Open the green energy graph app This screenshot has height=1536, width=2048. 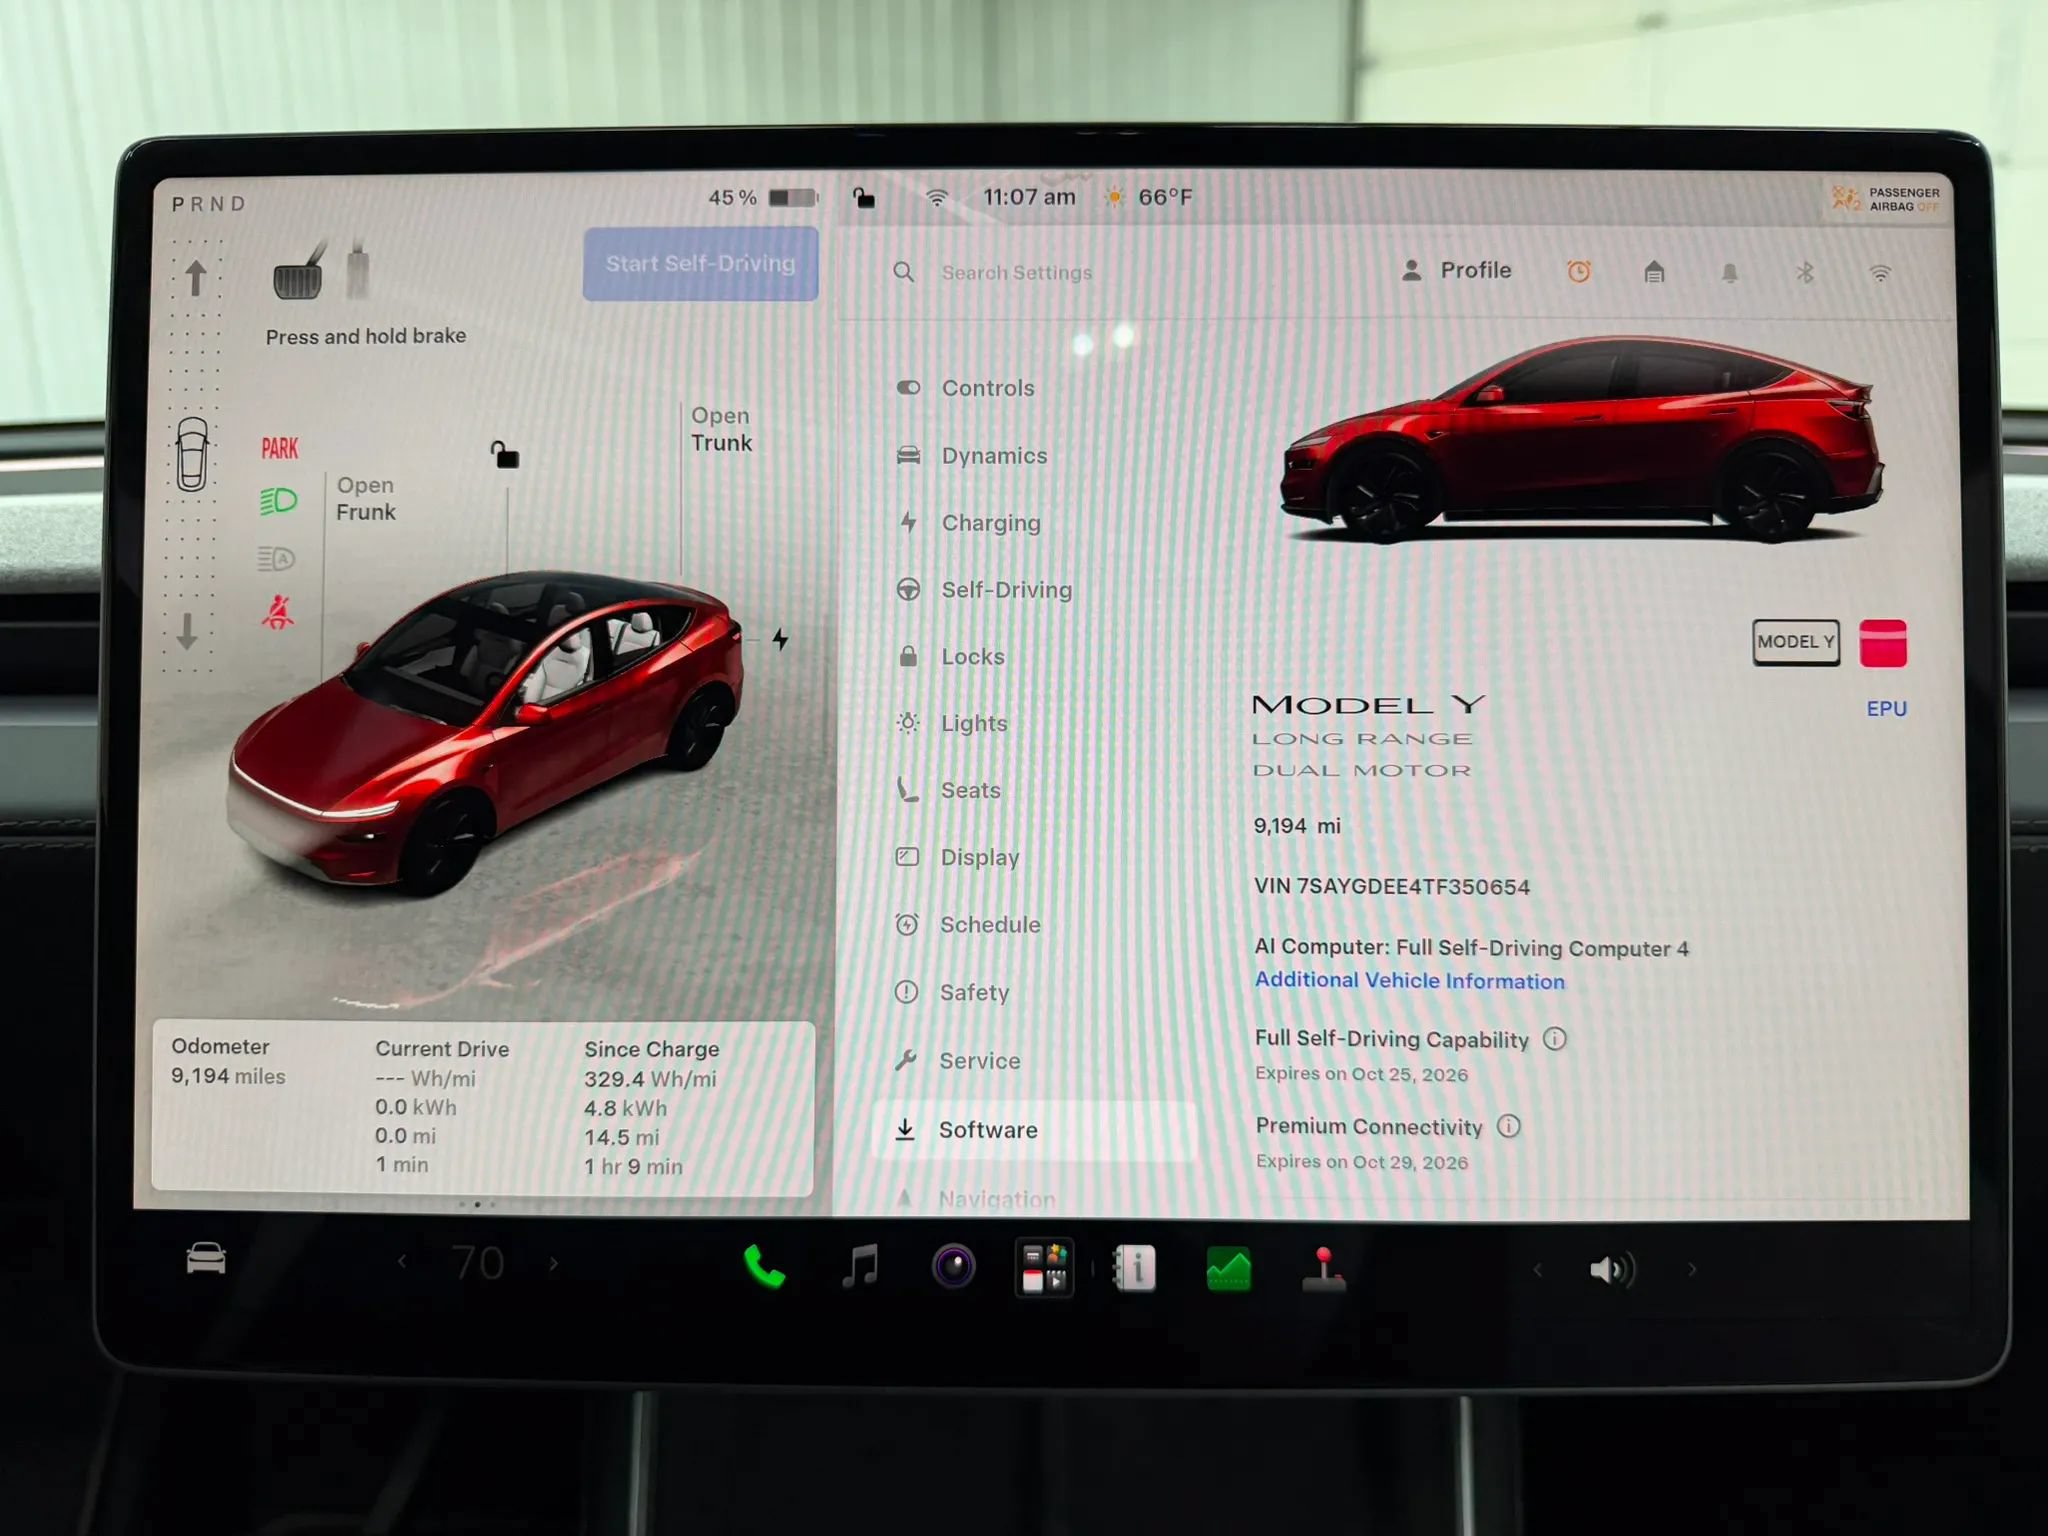pos(1228,1269)
